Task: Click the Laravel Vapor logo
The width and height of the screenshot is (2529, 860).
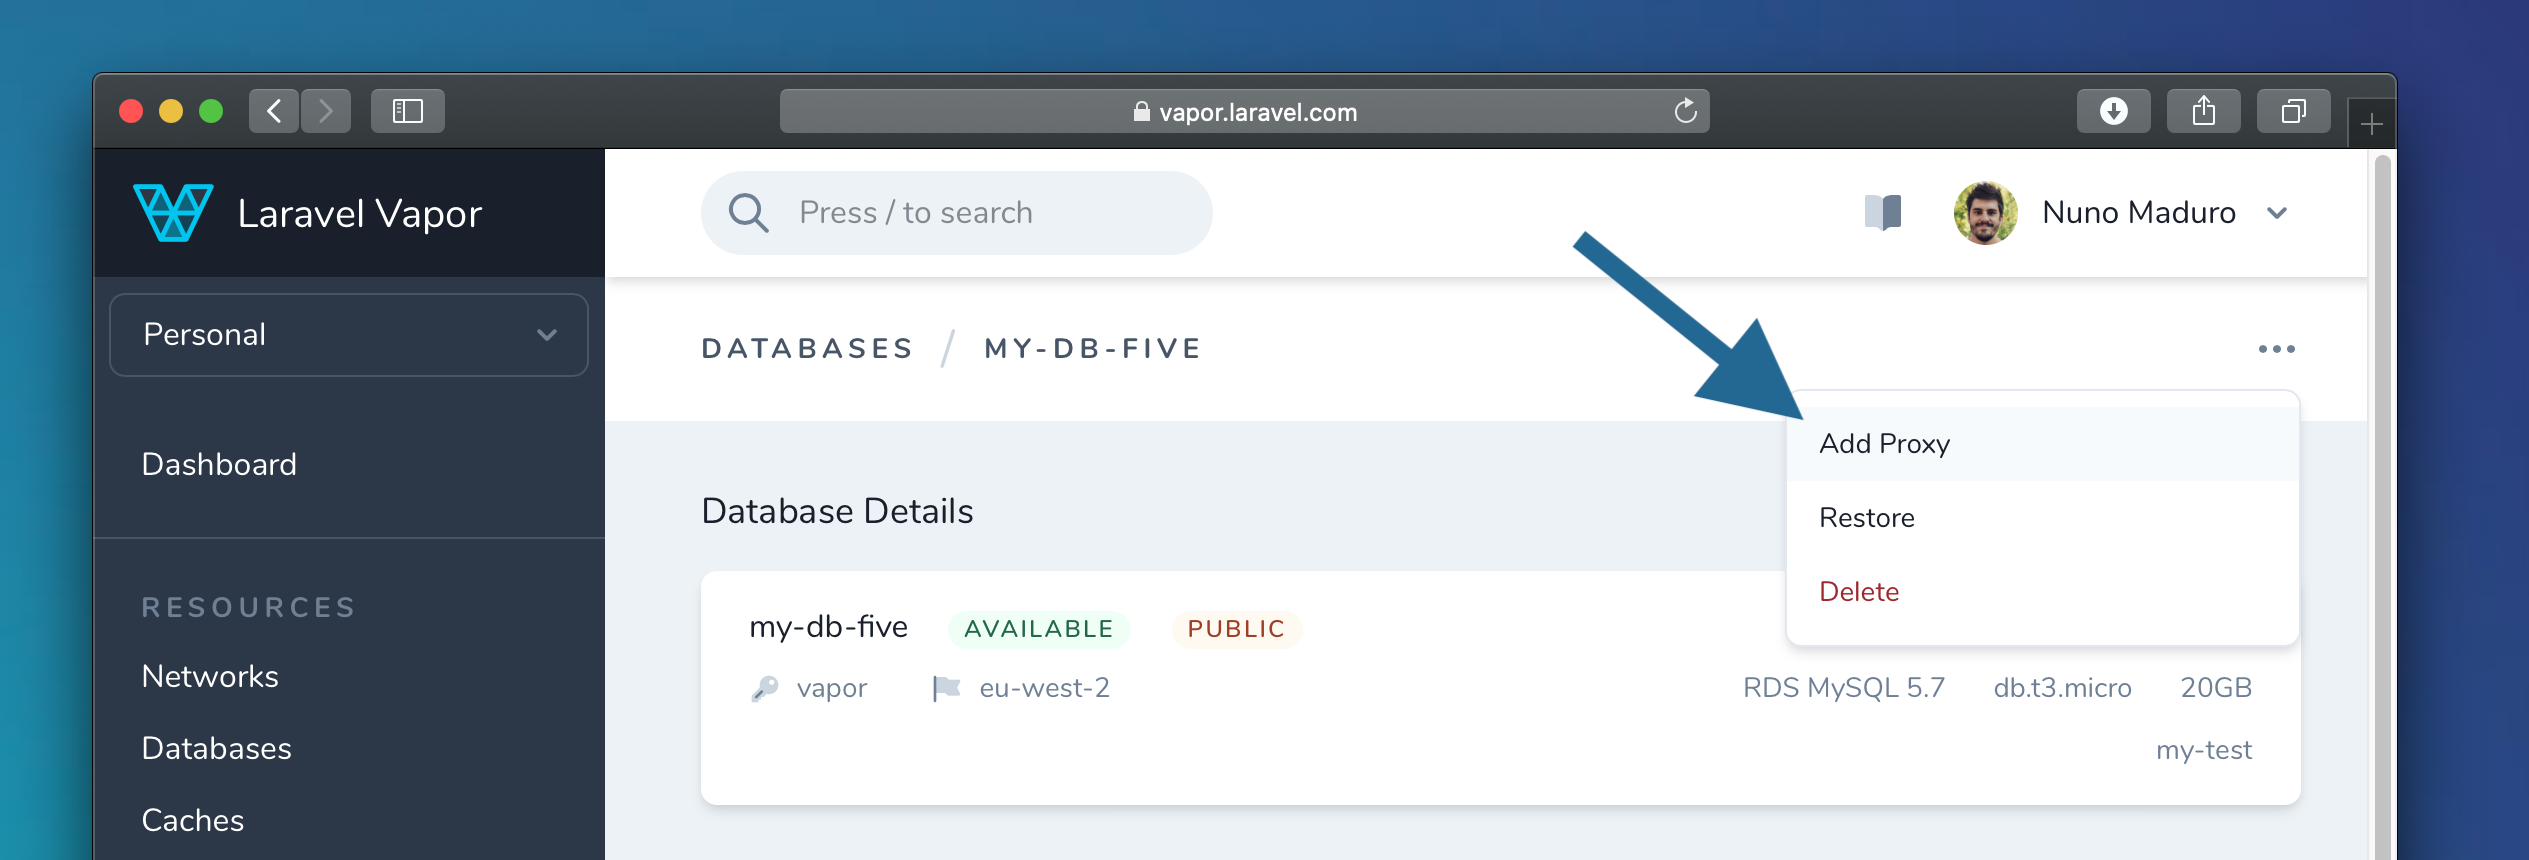Action: tap(173, 212)
